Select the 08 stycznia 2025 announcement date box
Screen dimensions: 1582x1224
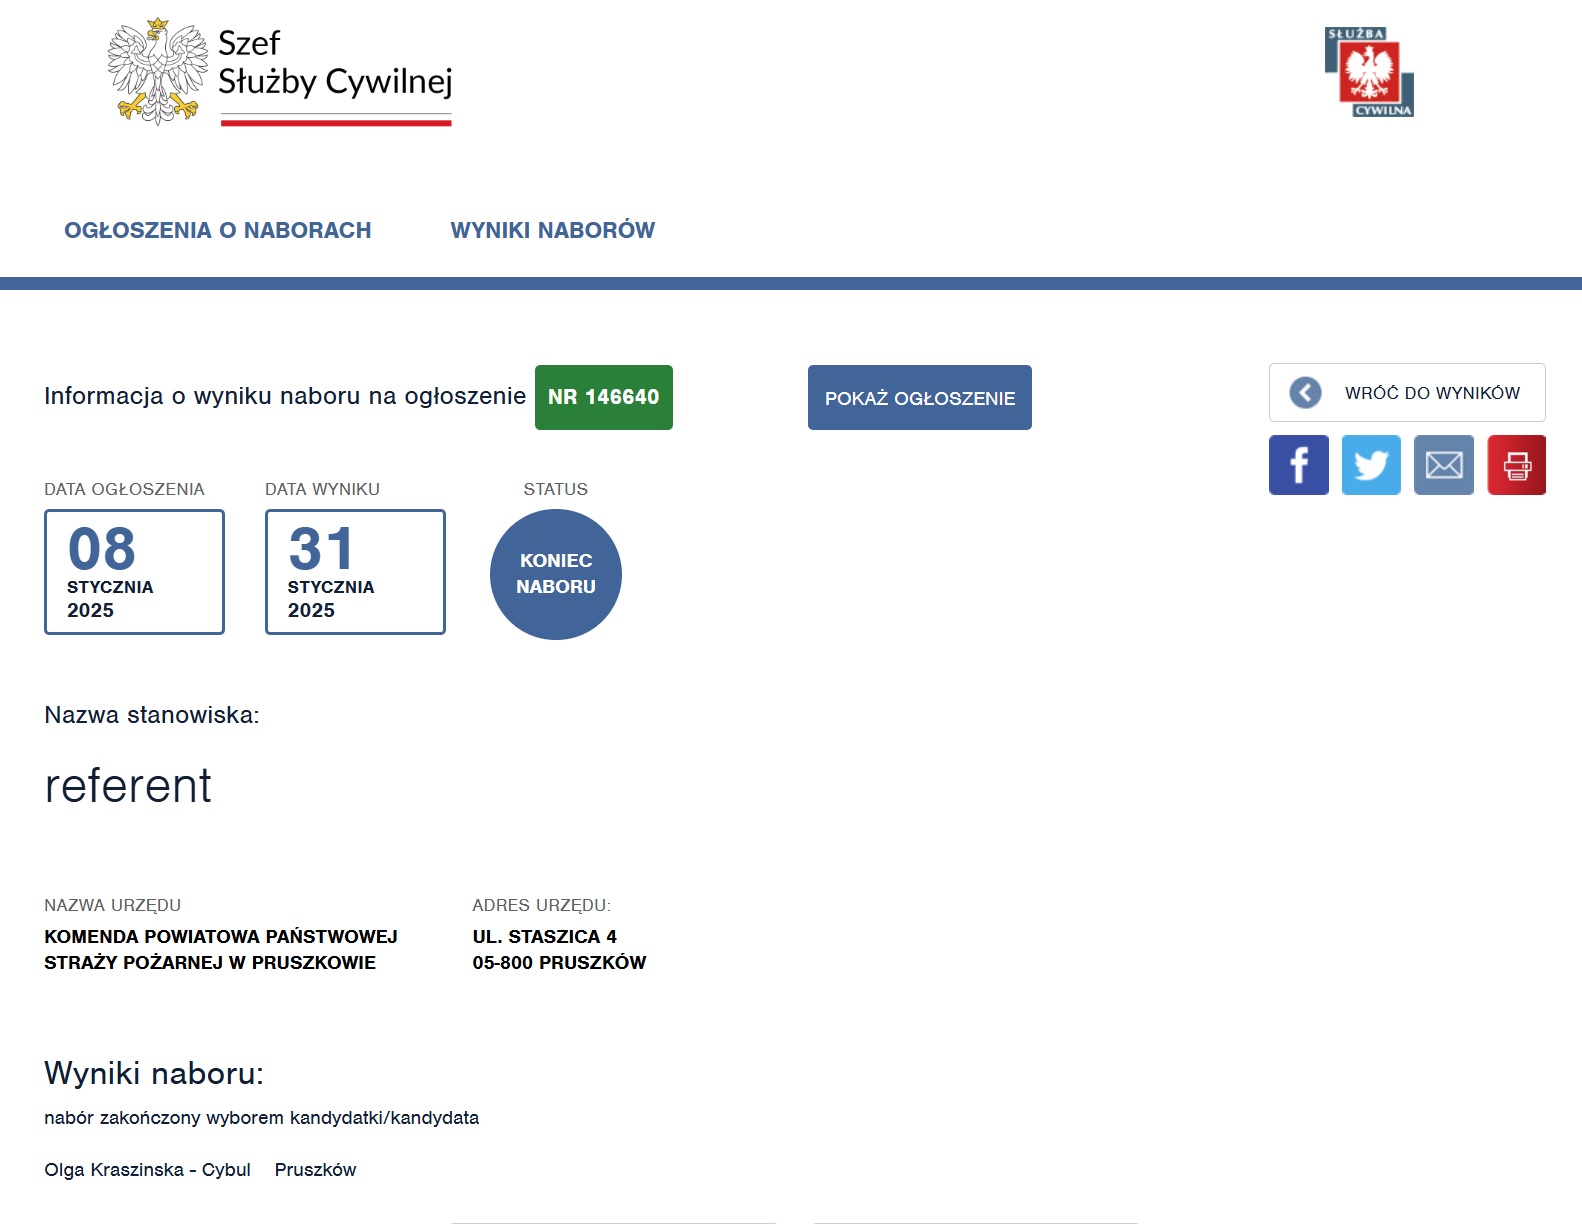(134, 572)
